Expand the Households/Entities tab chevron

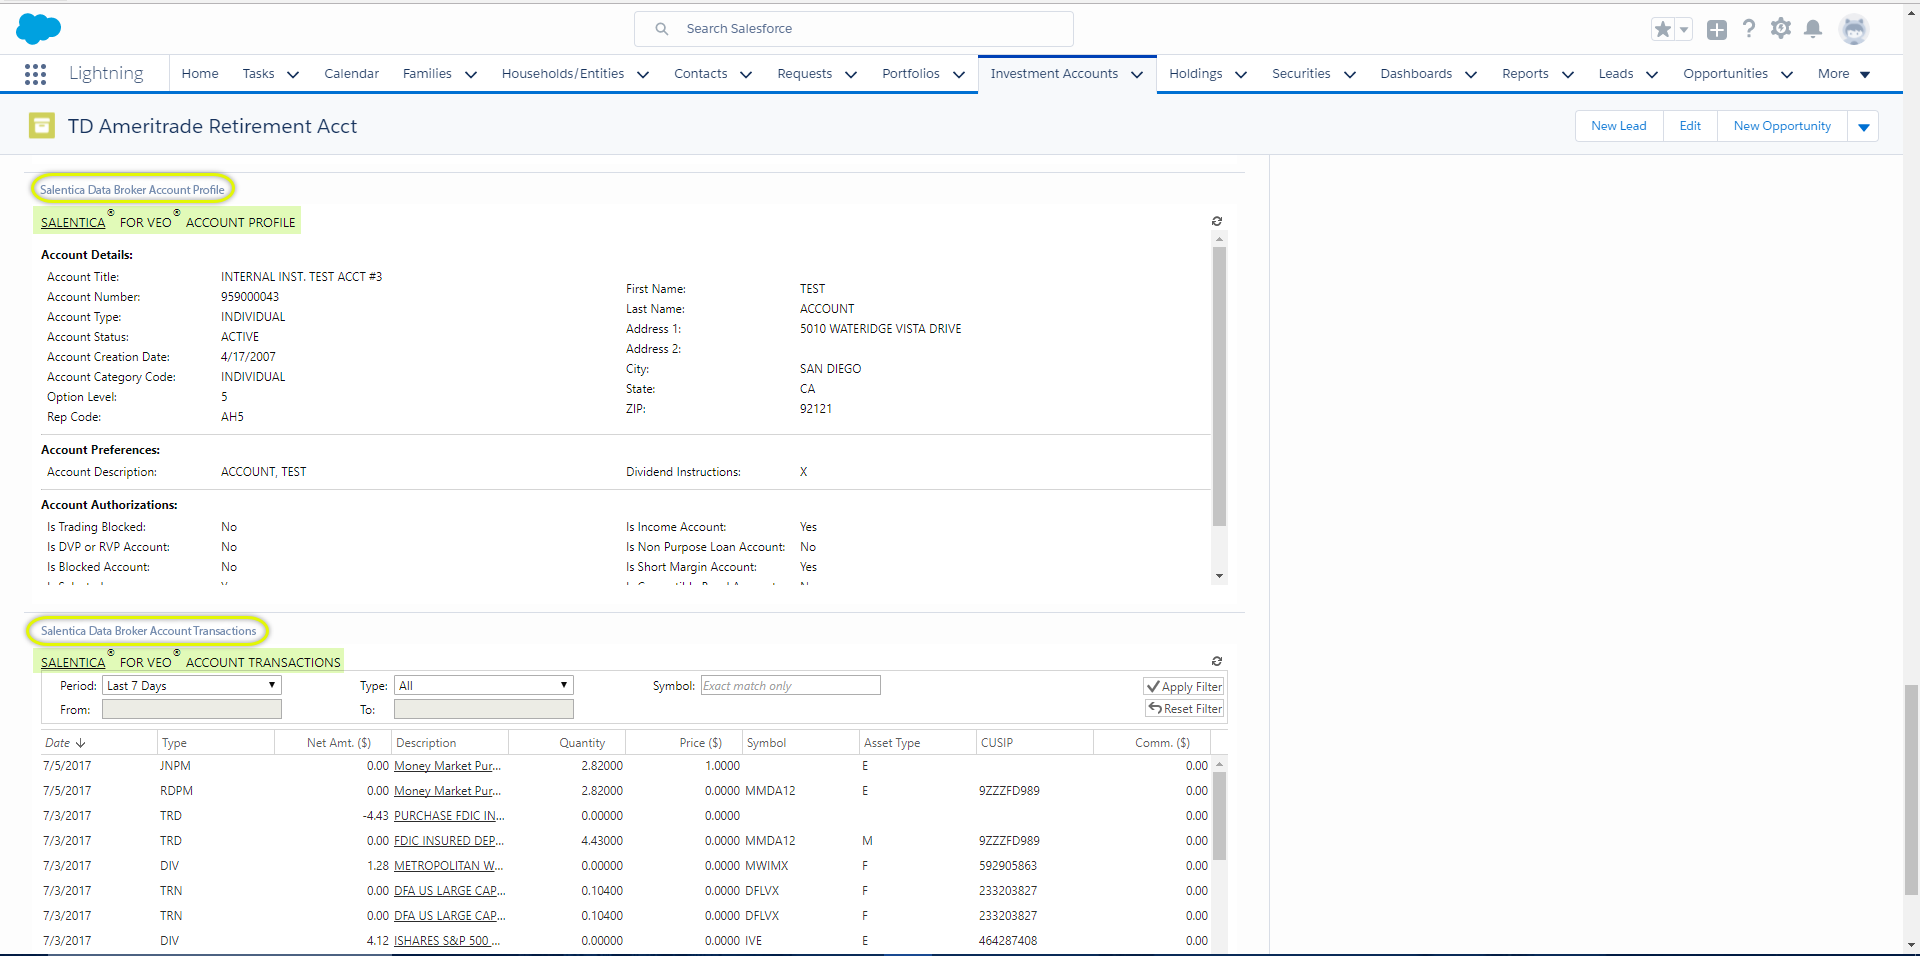(643, 75)
